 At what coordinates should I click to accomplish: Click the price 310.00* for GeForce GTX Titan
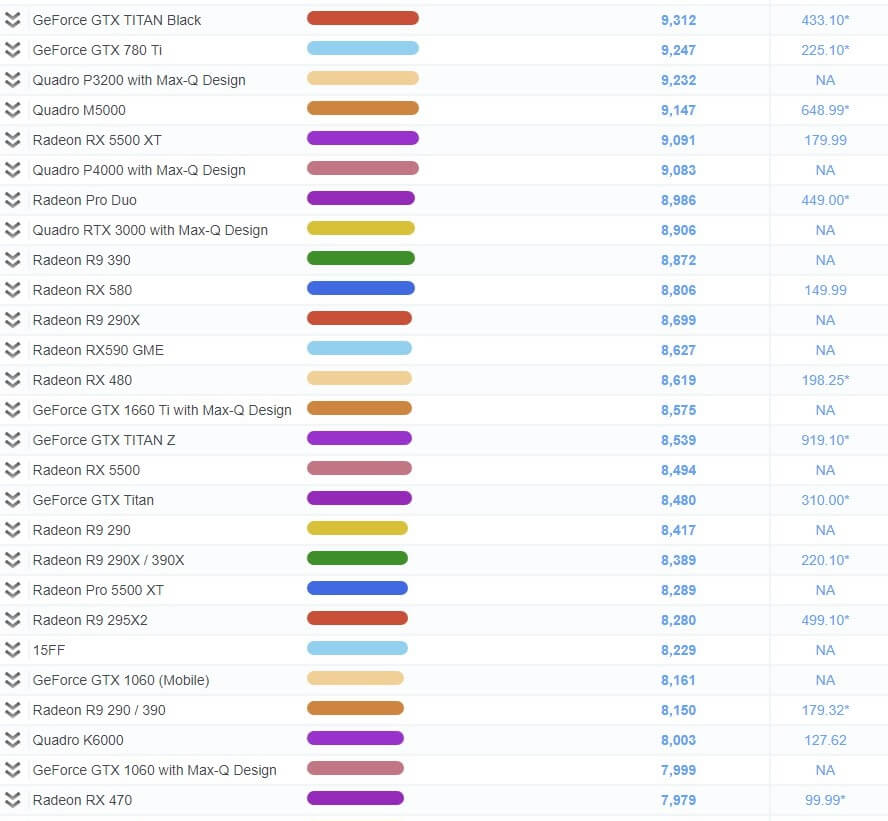[x=825, y=501]
